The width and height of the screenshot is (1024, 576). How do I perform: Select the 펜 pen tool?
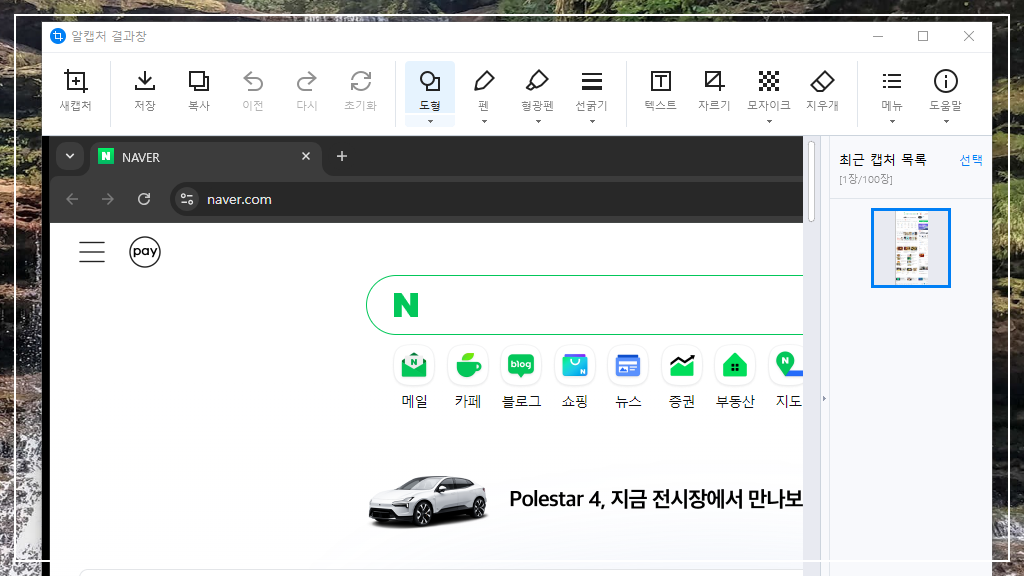pyautogui.click(x=484, y=88)
